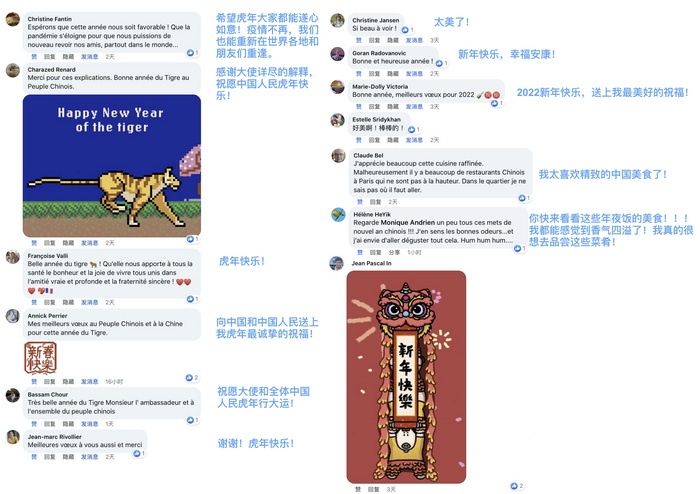
Task: Send message to Goran Radovanovic
Action: click(x=414, y=74)
